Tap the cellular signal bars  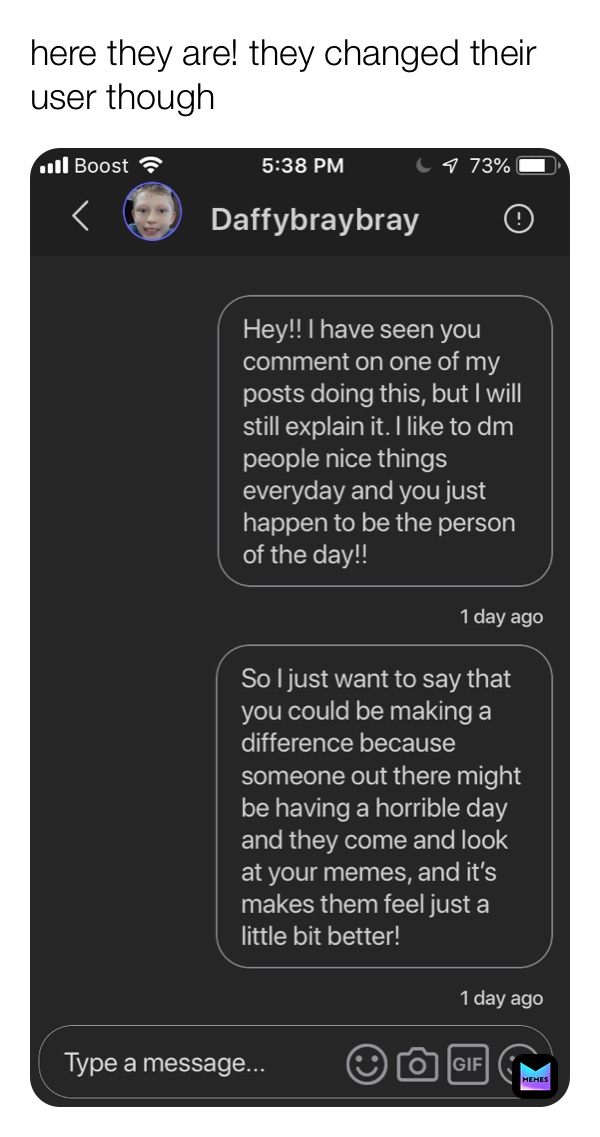click(x=54, y=166)
